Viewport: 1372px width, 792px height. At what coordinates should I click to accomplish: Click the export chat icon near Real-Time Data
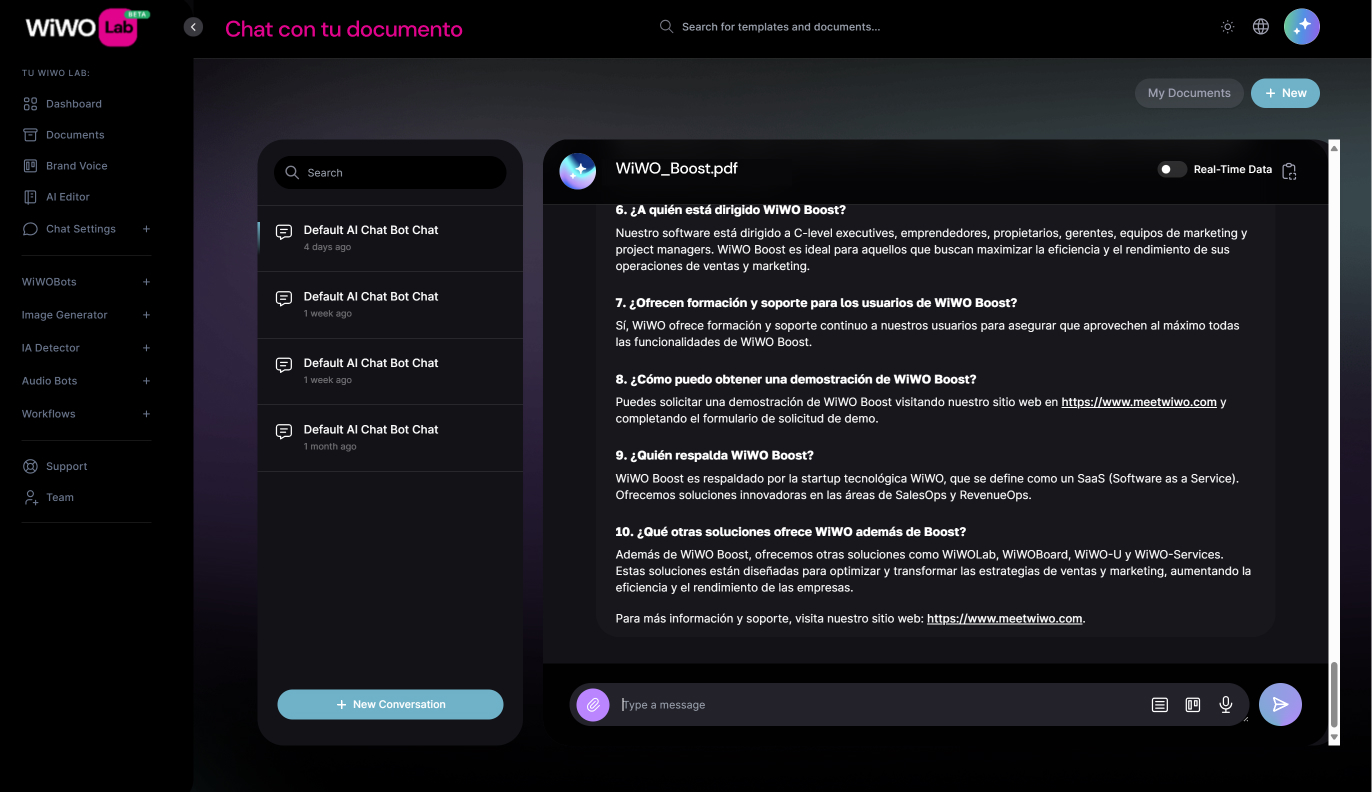tap(1289, 171)
